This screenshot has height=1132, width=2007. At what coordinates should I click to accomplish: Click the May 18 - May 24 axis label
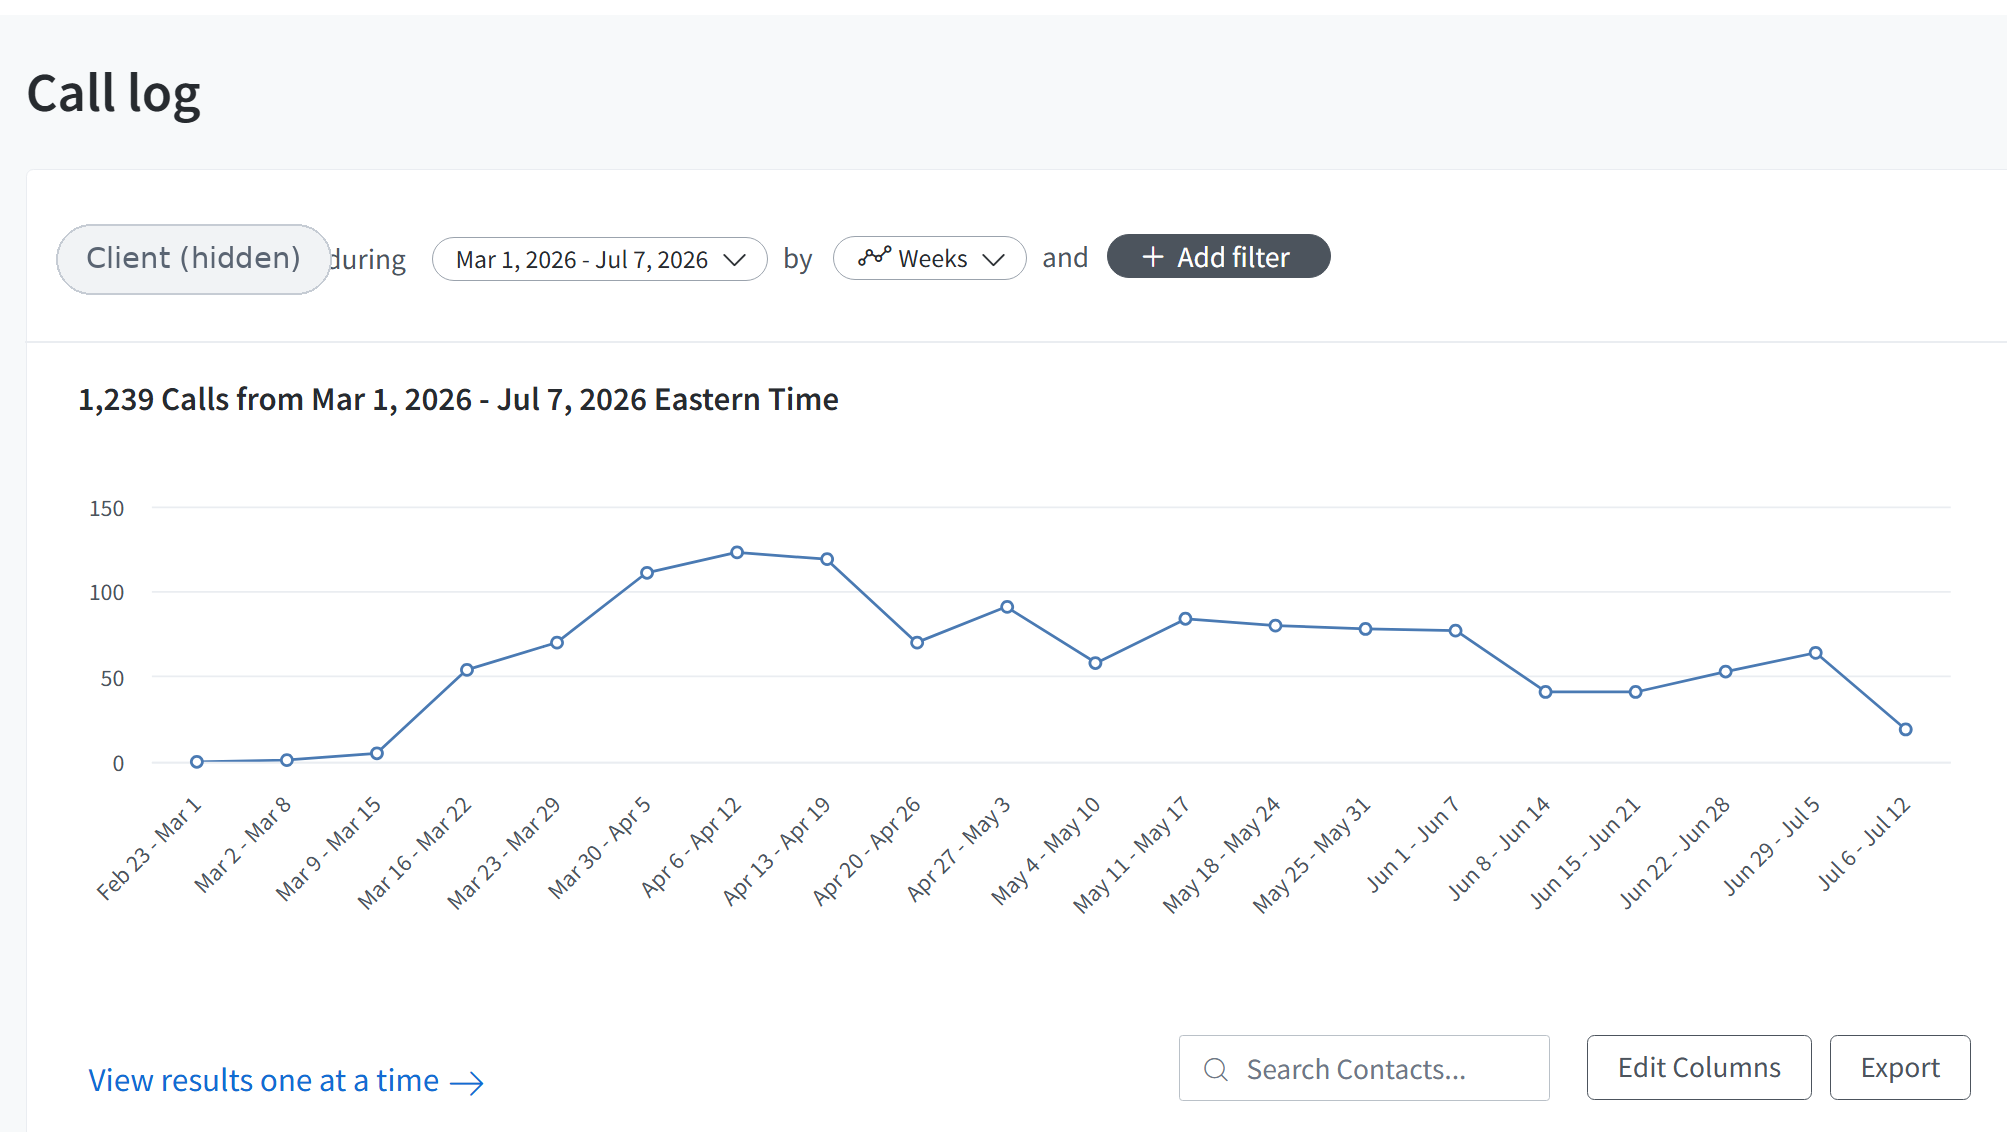(1221, 855)
